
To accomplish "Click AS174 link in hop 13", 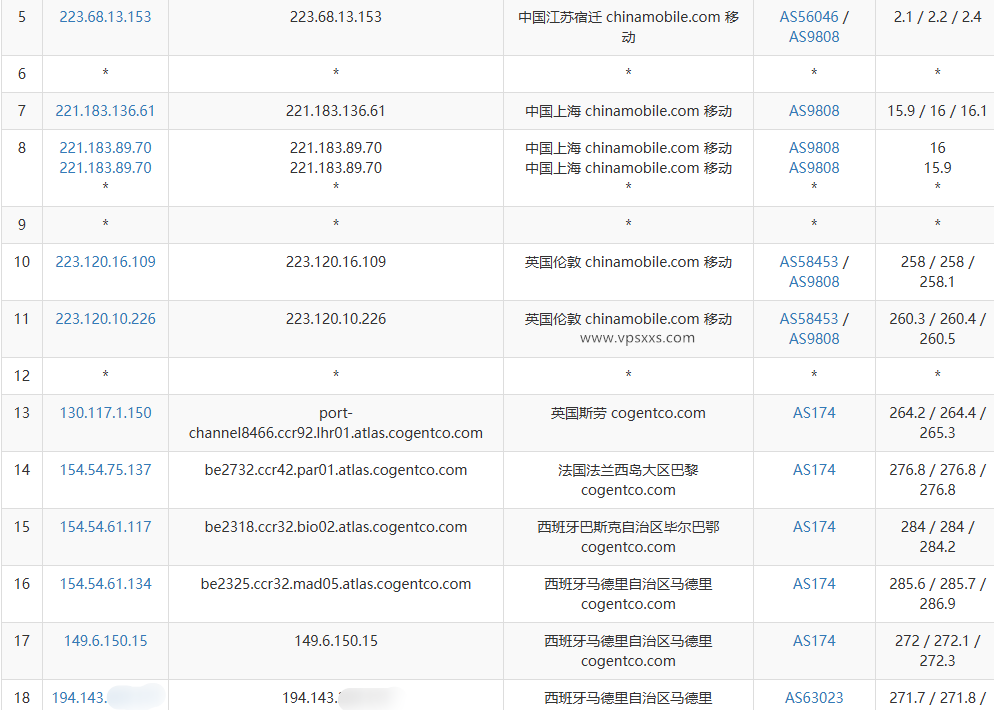I will pyautogui.click(x=814, y=413).
